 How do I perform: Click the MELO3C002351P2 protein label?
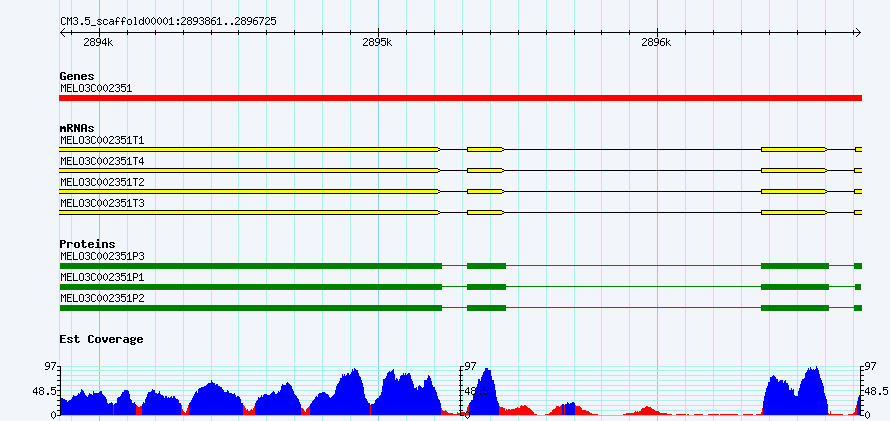(x=102, y=298)
